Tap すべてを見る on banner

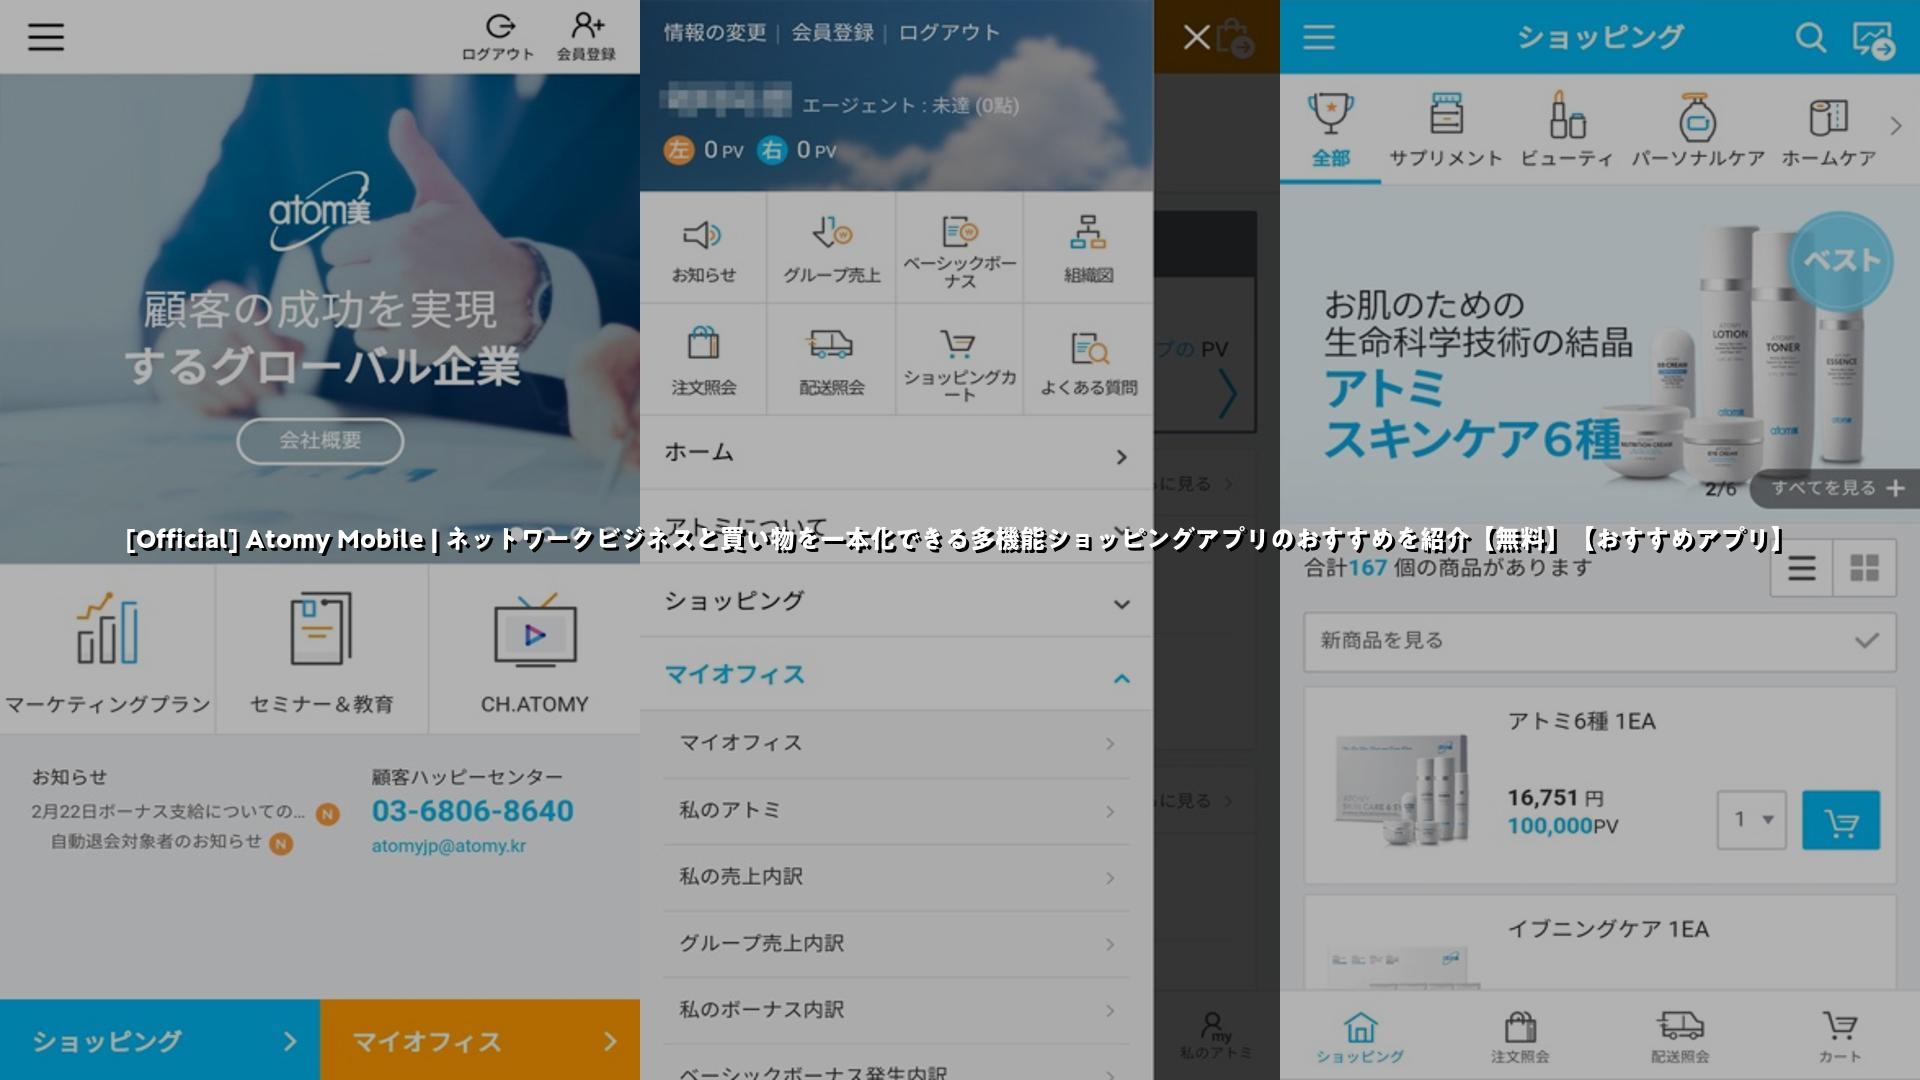(x=1837, y=488)
